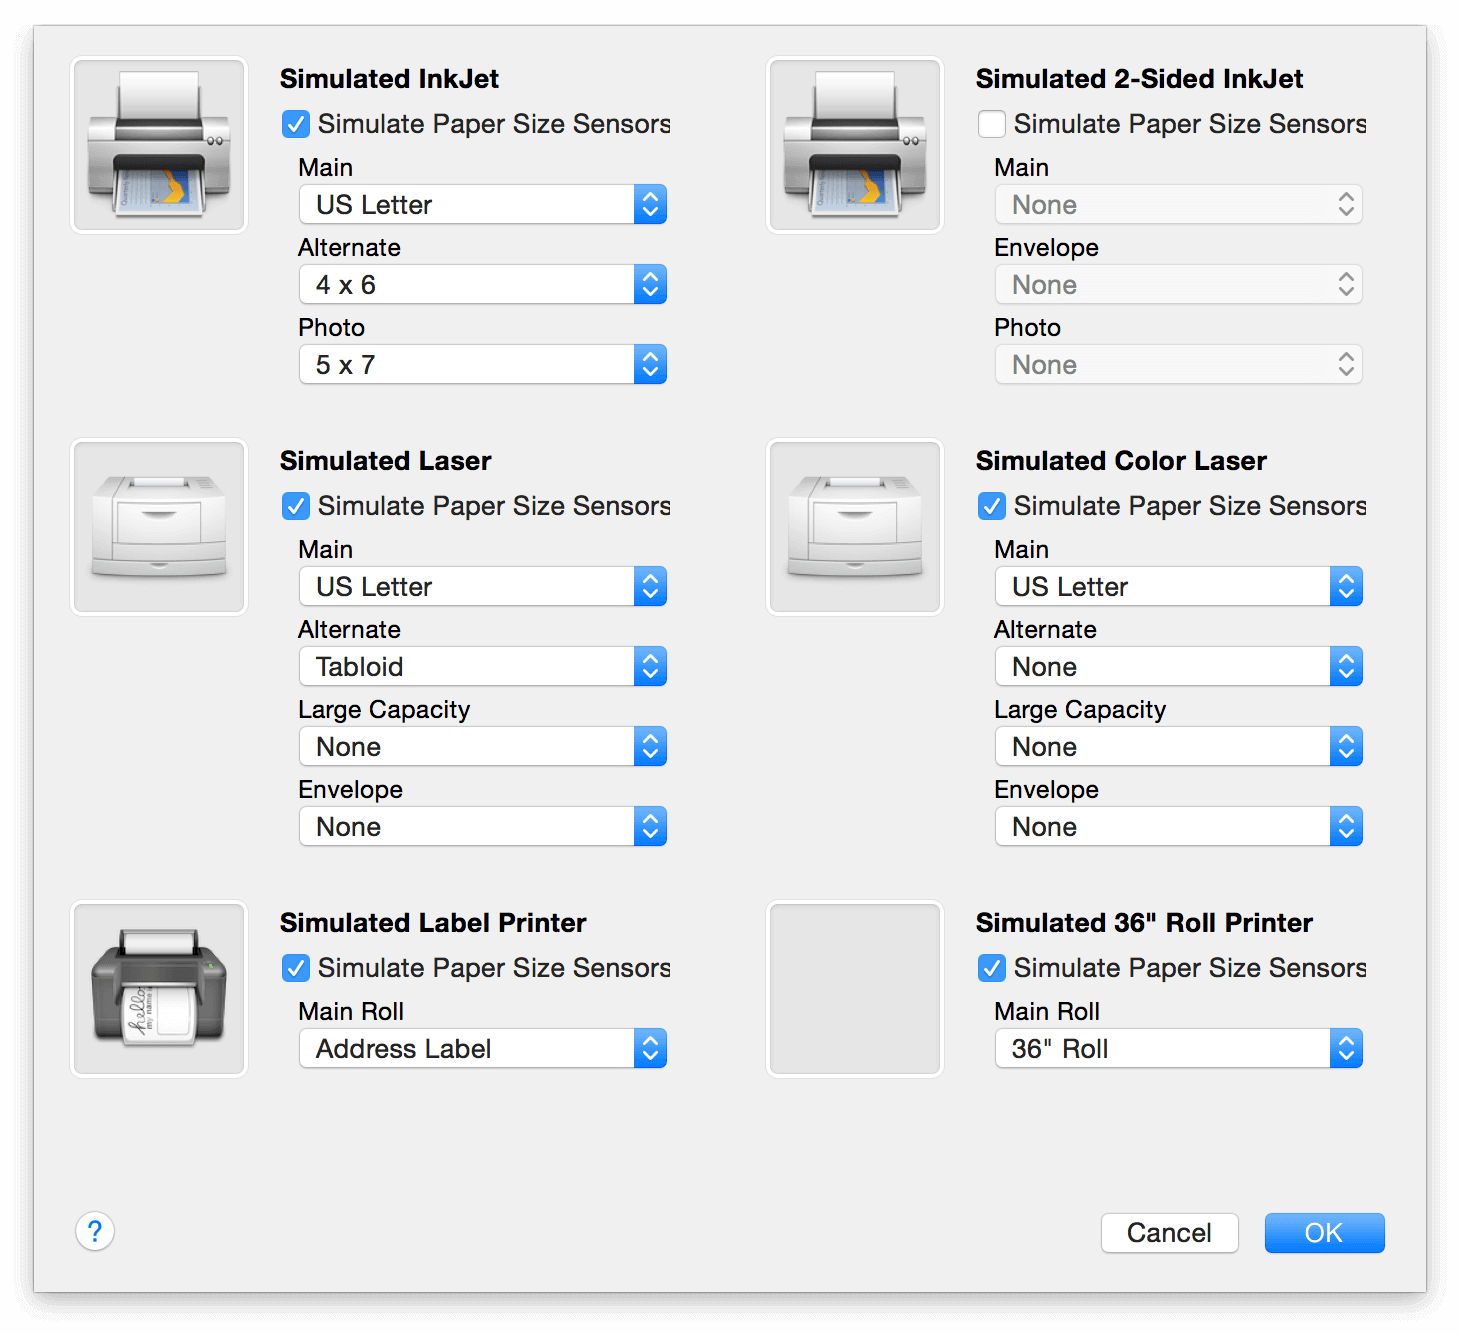
Task: Open the 36" Roll dropdown
Action: pos(1178,1048)
